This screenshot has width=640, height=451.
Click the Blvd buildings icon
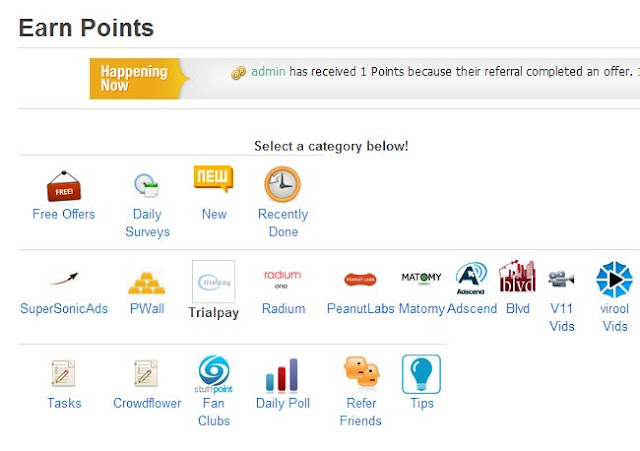[x=517, y=279]
